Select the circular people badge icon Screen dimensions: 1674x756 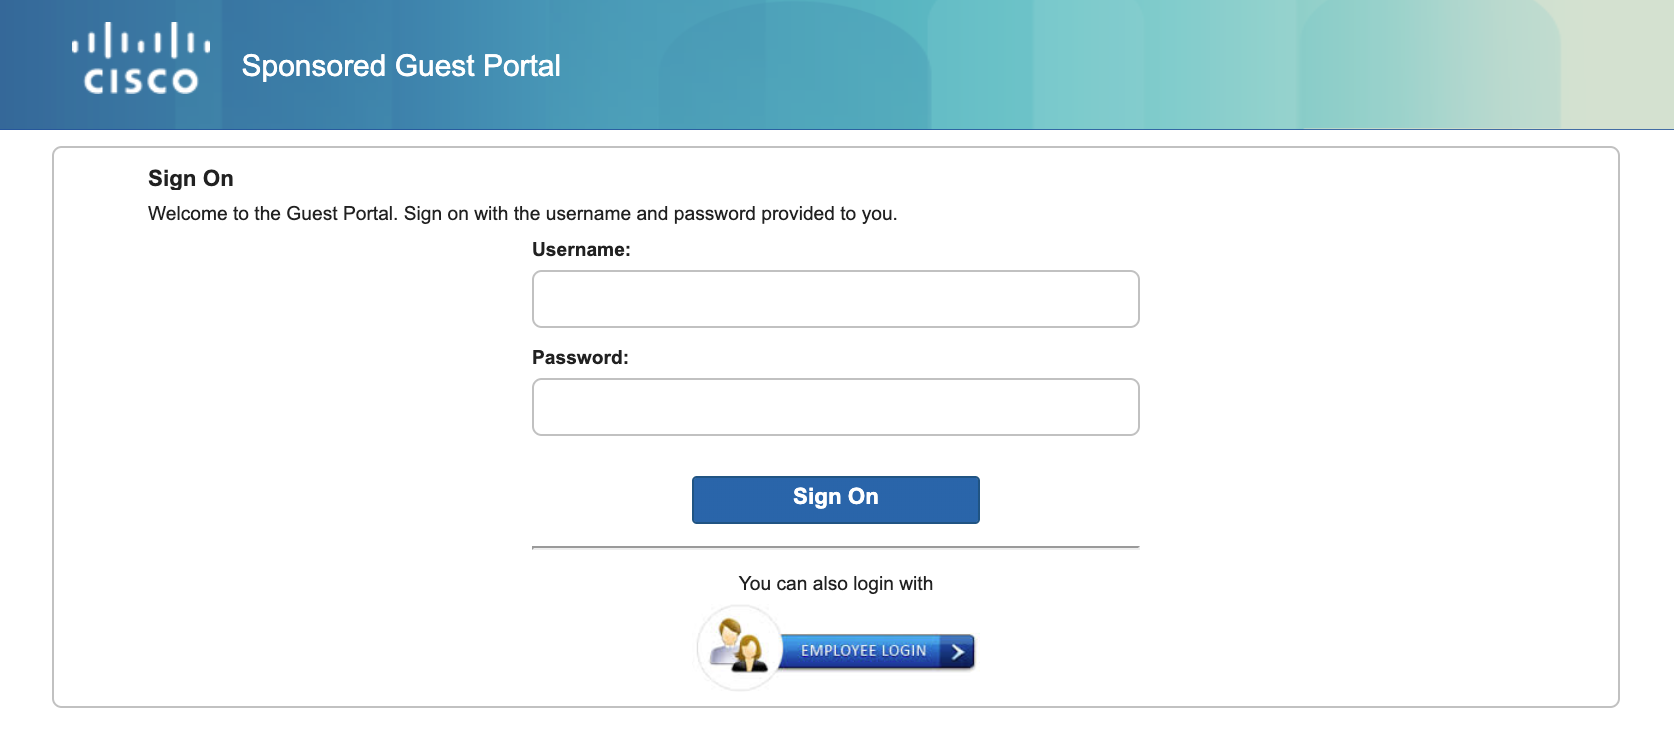pyautogui.click(x=738, y=648)
